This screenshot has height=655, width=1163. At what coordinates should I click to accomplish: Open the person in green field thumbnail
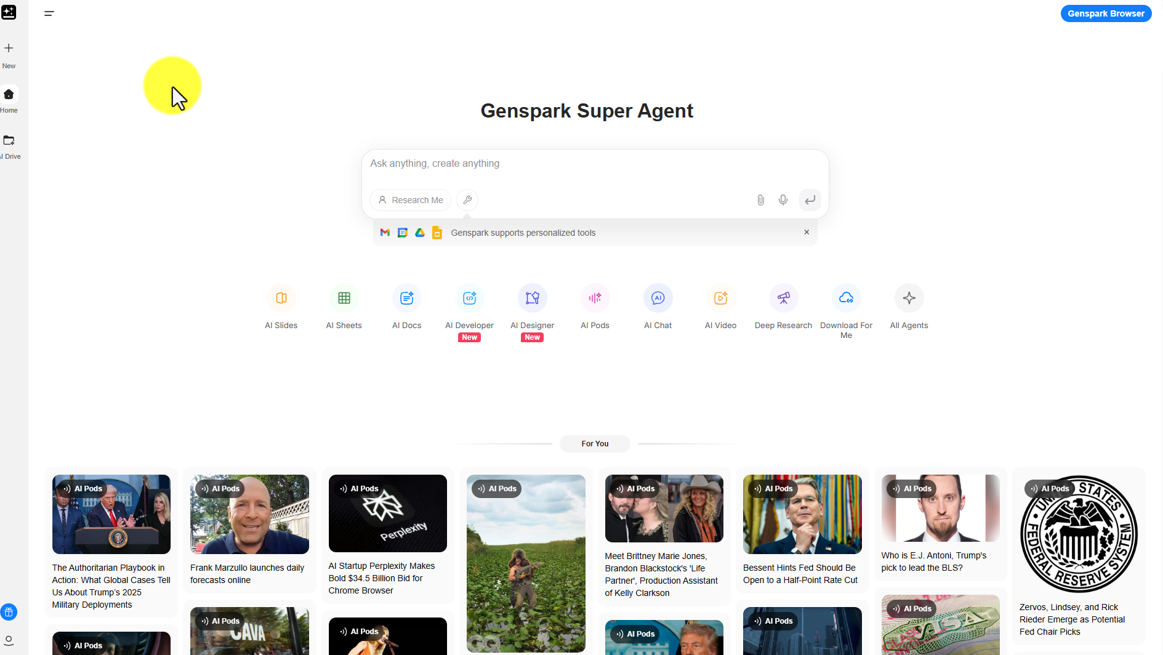[526, 564]
